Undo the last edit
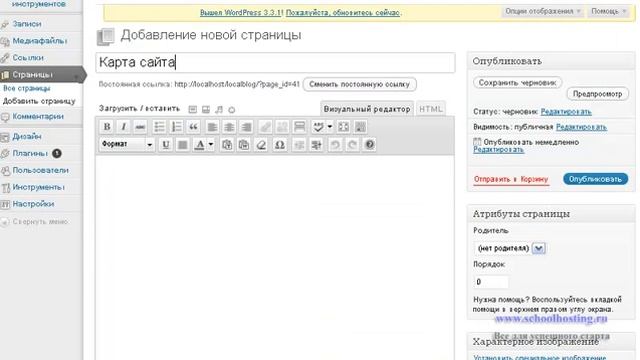This screenshot has width=640, height=360. click(335, 144)
